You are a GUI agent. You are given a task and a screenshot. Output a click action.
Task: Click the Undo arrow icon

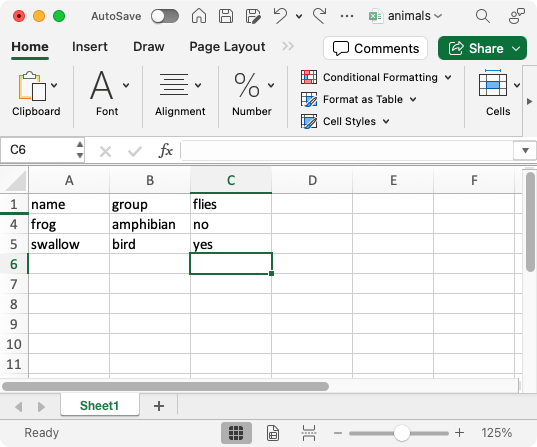280,16
